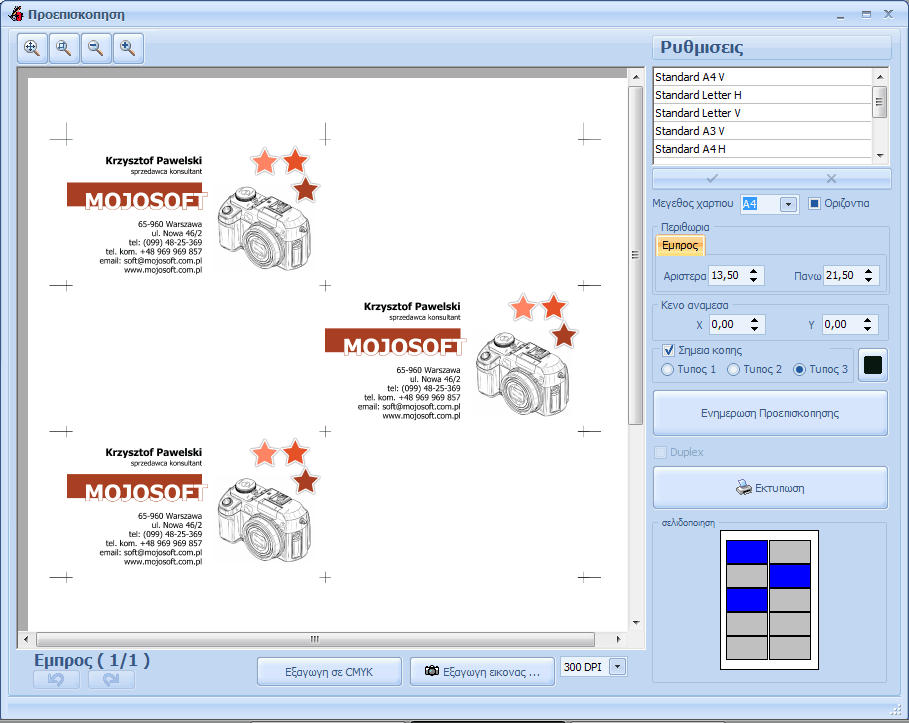Click the second-row right blue cell in σελιδοποιηση grid

[x=790, y=576]
